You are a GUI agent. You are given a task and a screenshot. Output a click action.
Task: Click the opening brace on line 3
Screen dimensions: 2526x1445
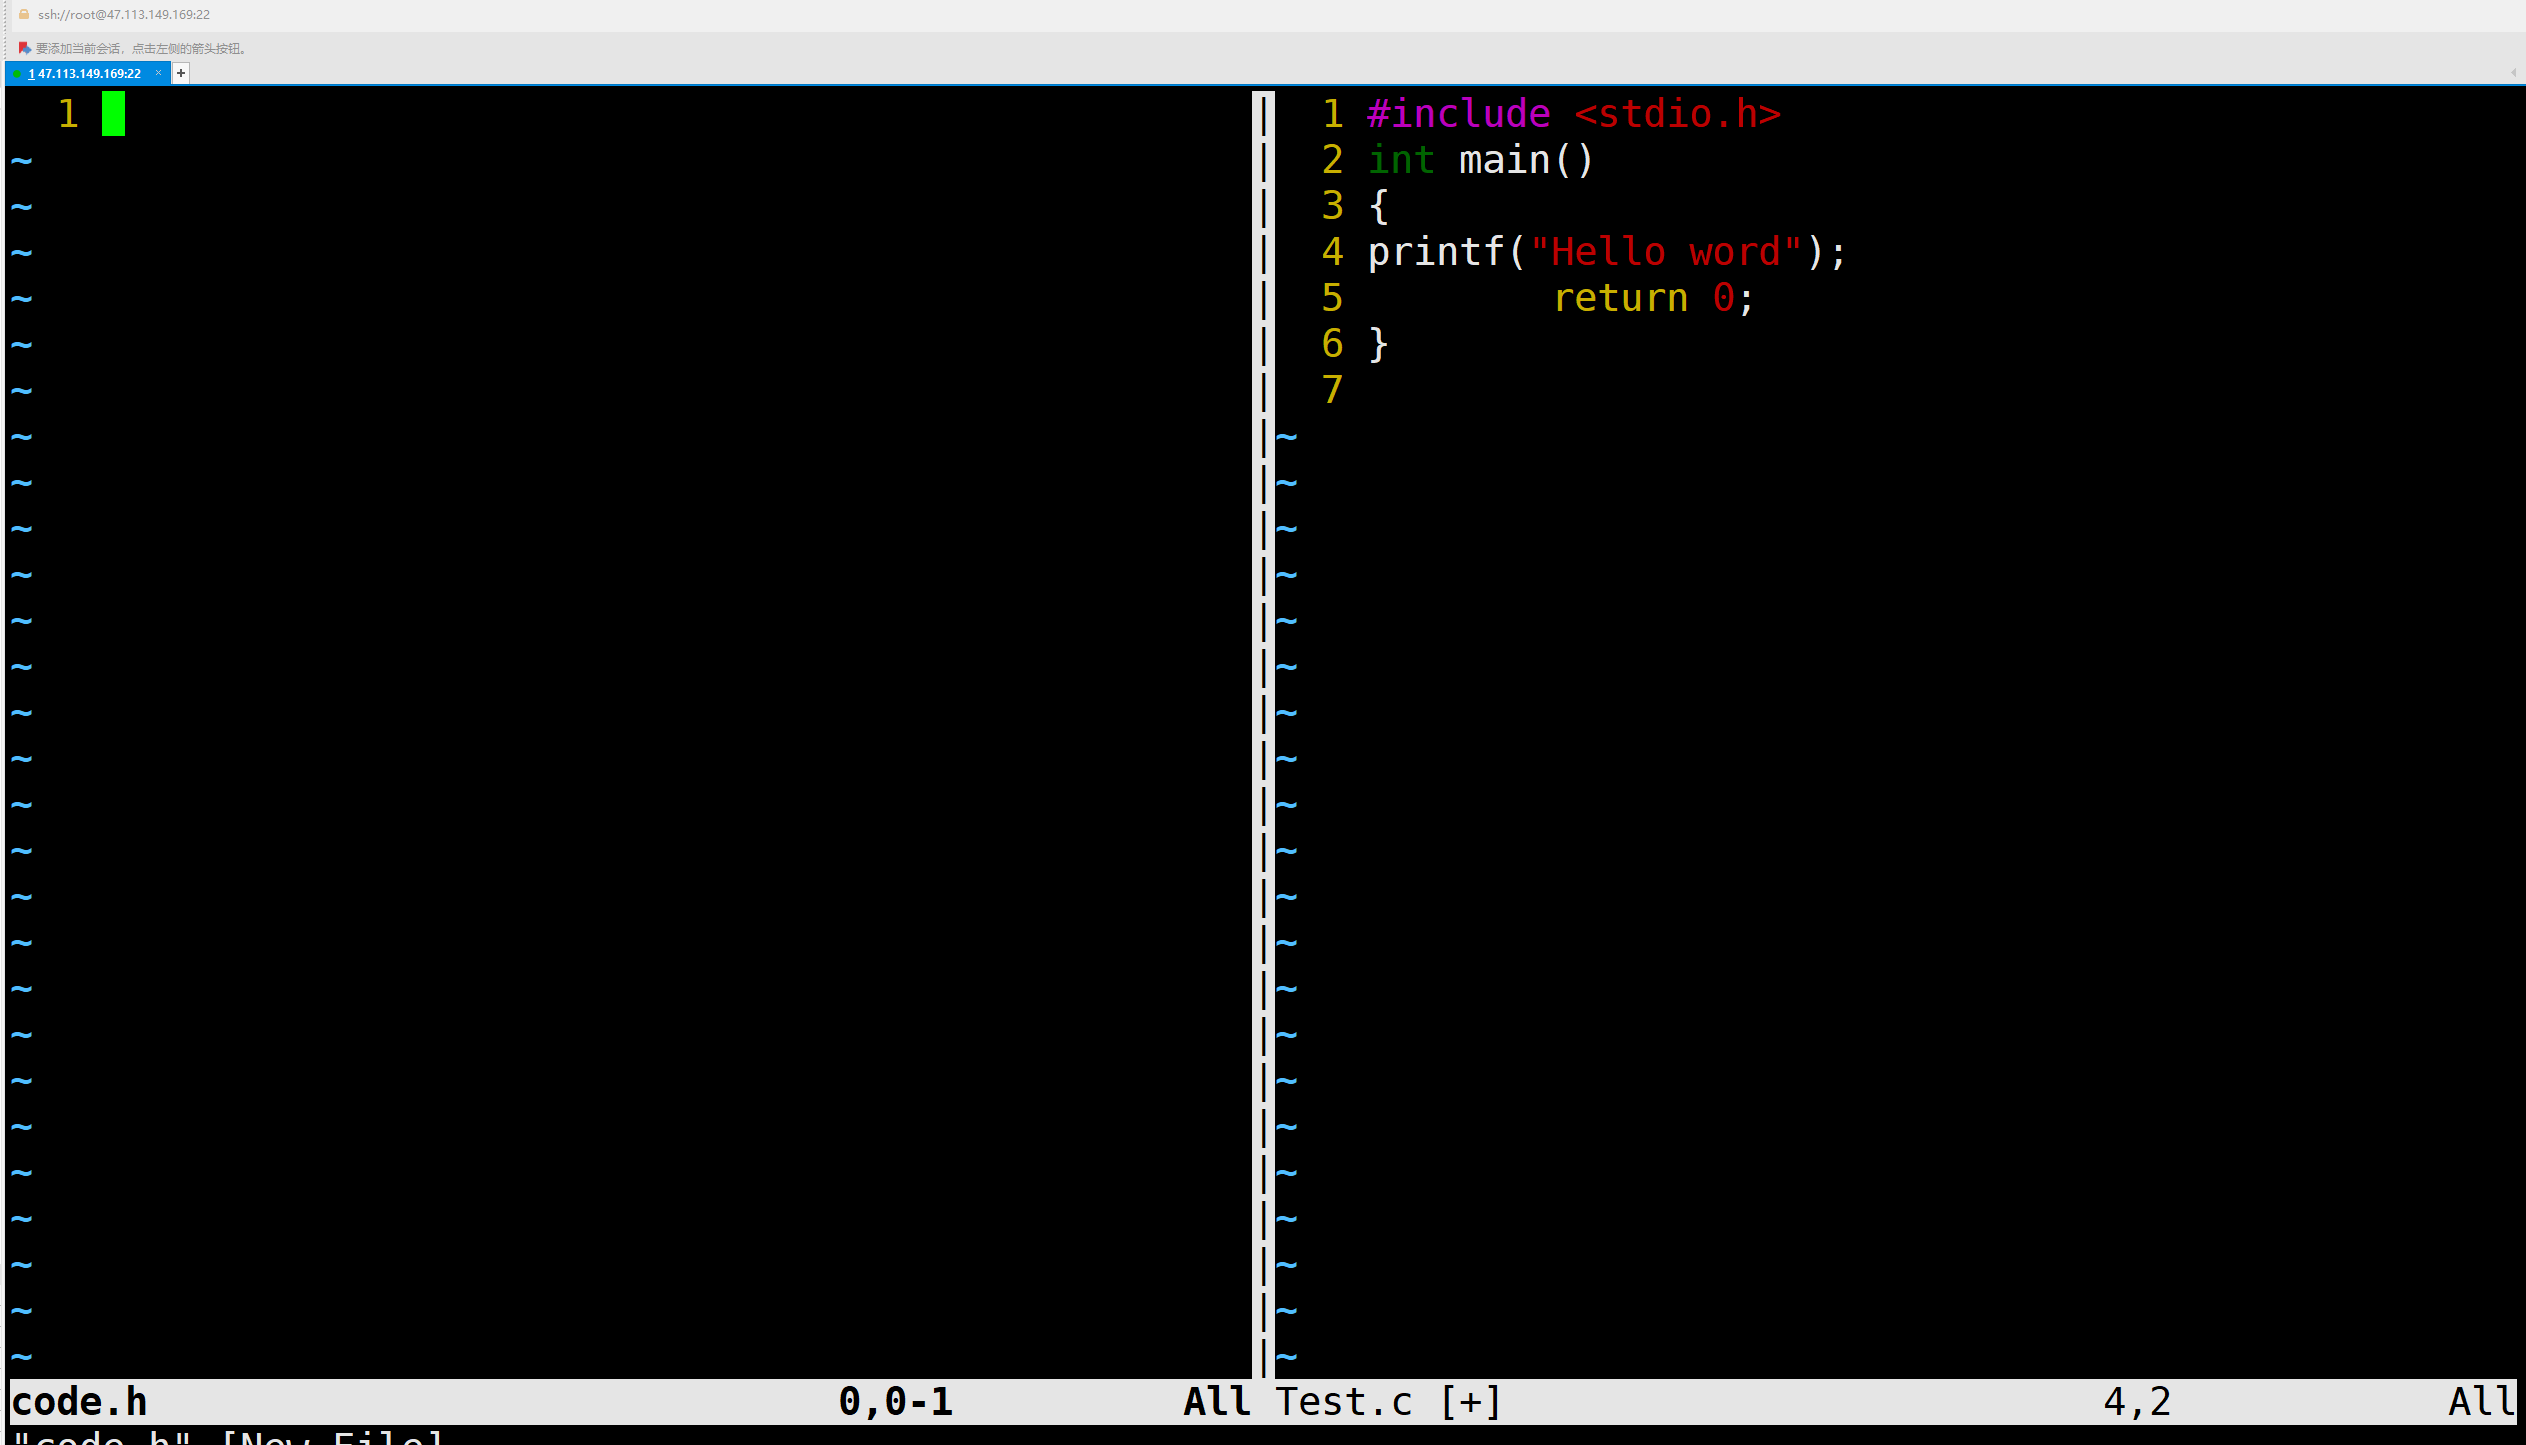coord(1379,206)
